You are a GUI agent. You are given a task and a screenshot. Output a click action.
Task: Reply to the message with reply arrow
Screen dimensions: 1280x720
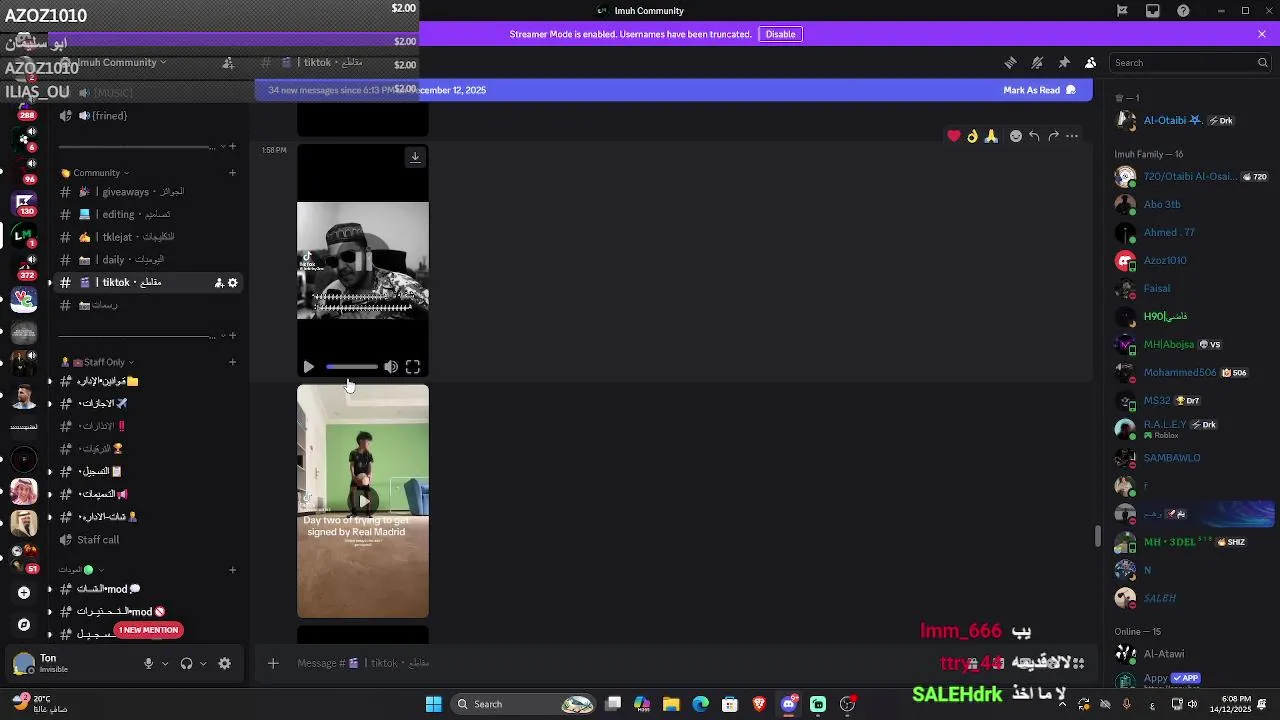[x=1034, y=136]
